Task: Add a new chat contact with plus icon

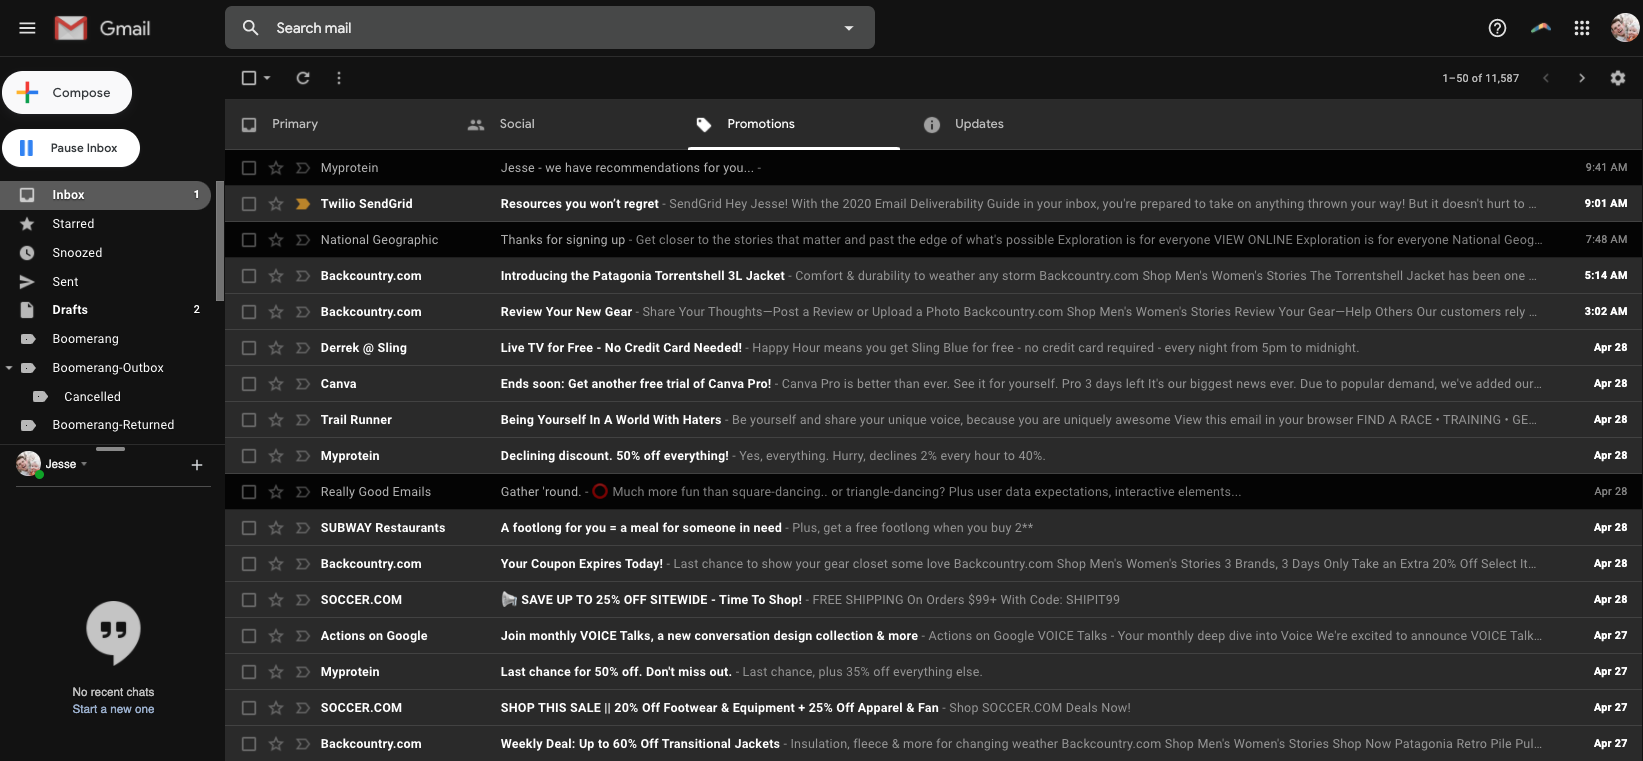Action: click(197, 465)
